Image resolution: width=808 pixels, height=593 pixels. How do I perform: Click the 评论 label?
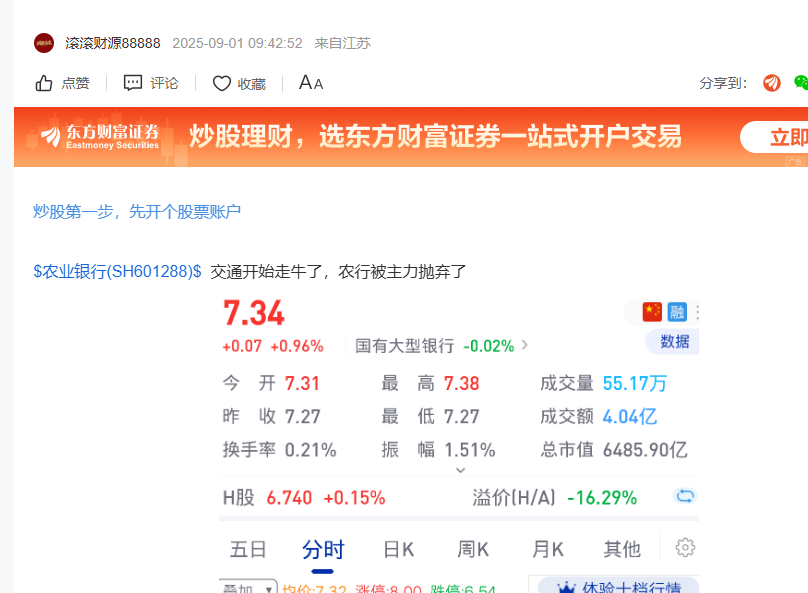[x=164, y=83]
